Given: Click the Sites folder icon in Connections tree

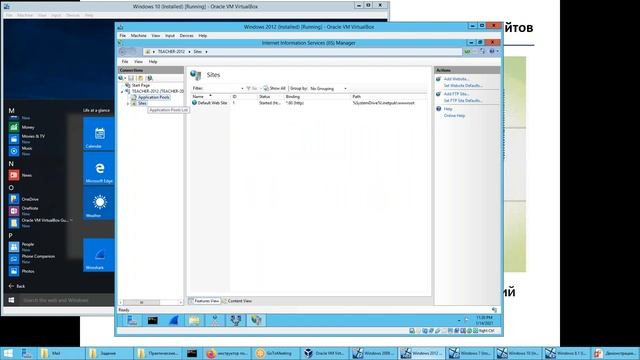Looking at the screenshot, I should click(133, 103).
